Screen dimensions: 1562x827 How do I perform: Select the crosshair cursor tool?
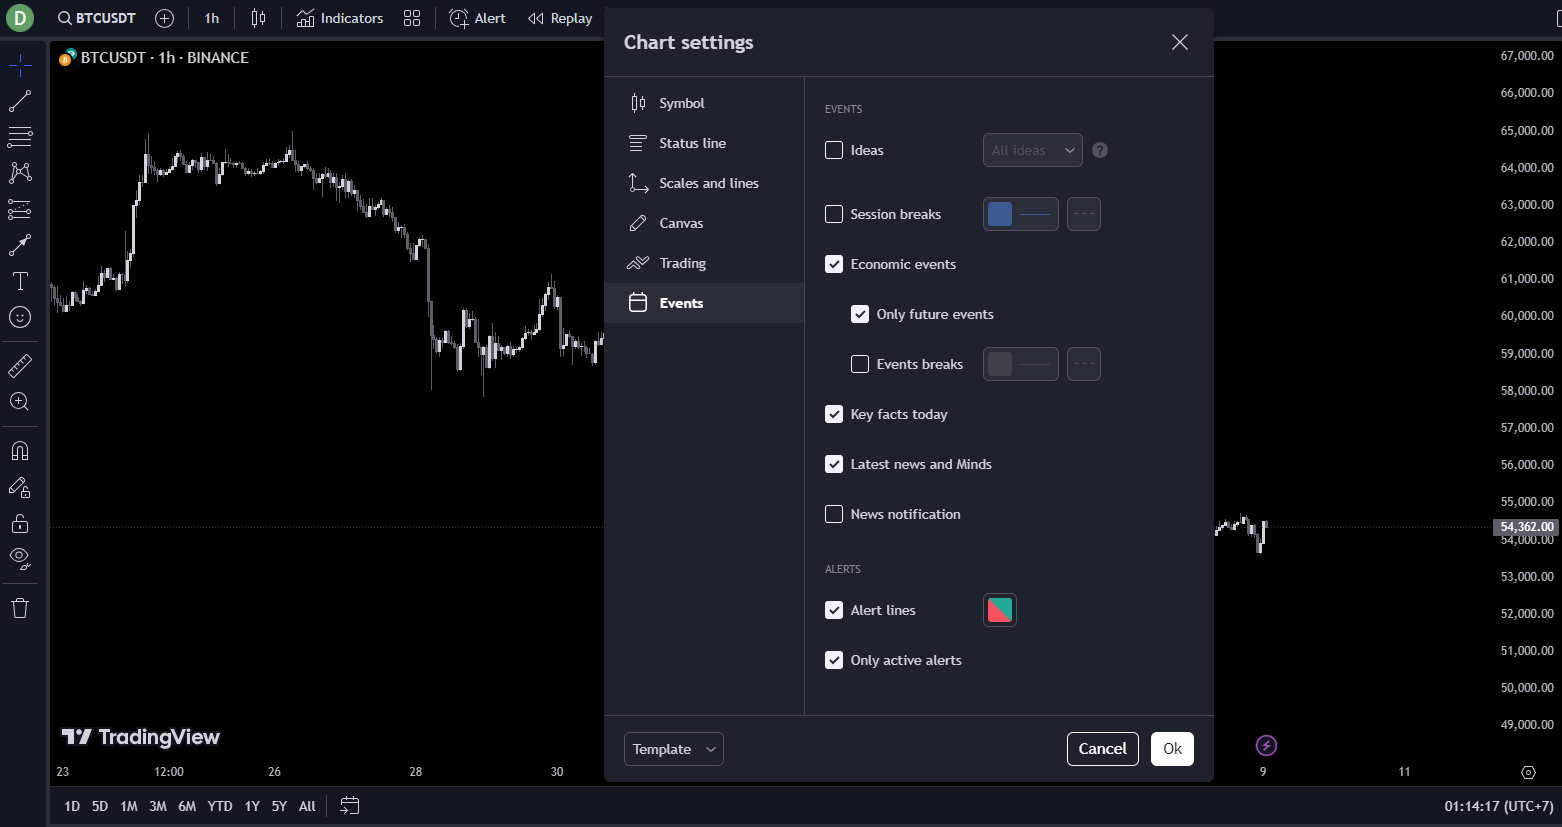pos(20,66)
